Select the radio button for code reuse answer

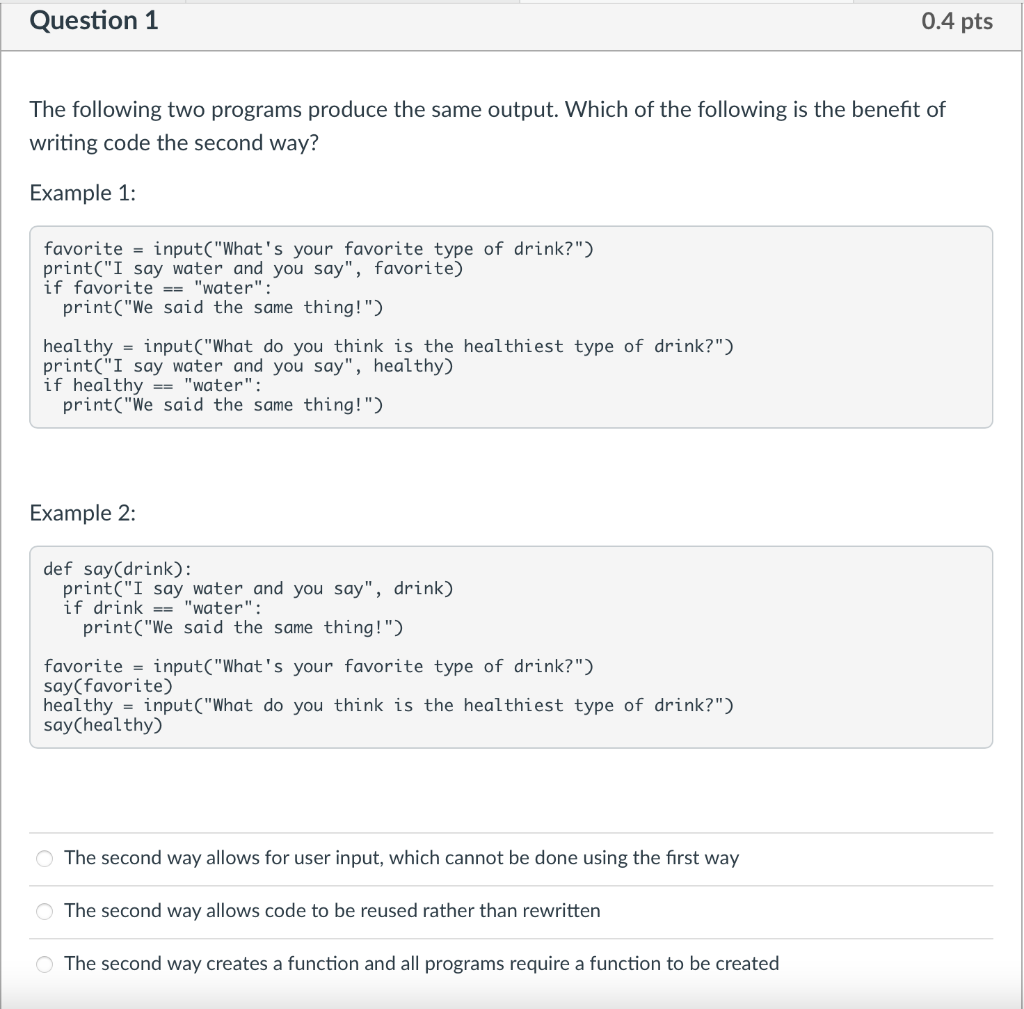coord(44,911)
